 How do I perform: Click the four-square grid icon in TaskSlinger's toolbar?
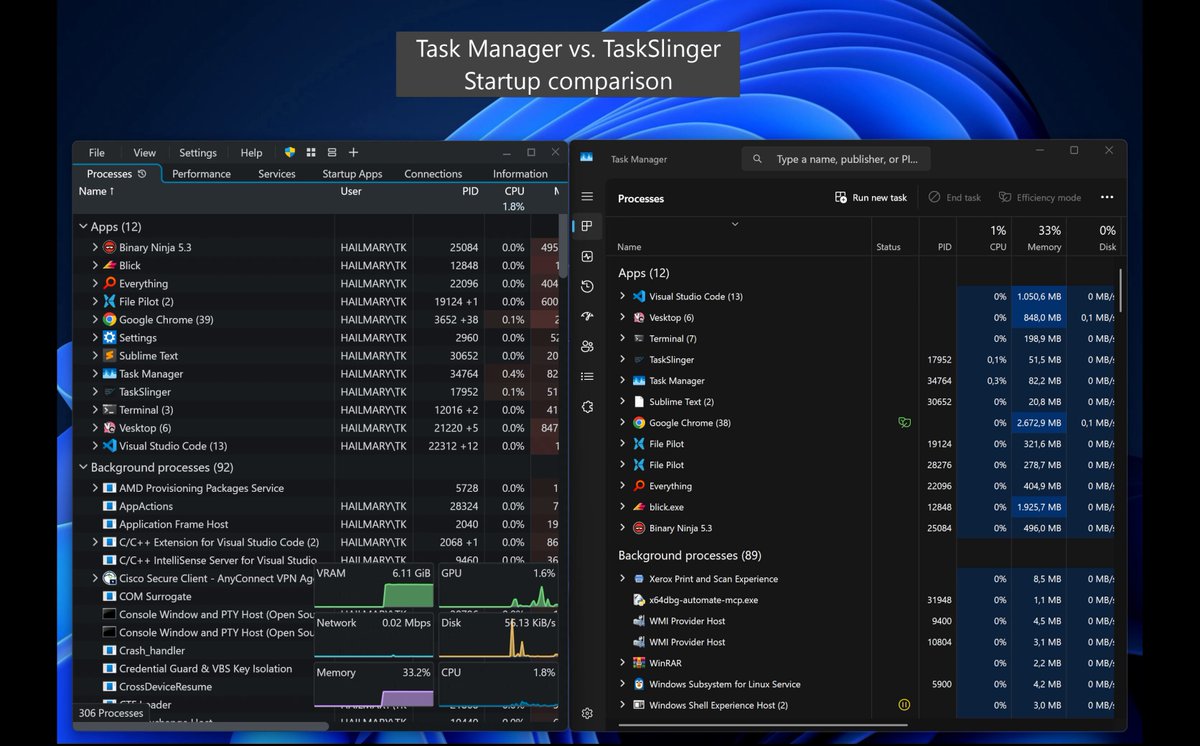click(x=311, y=152)
